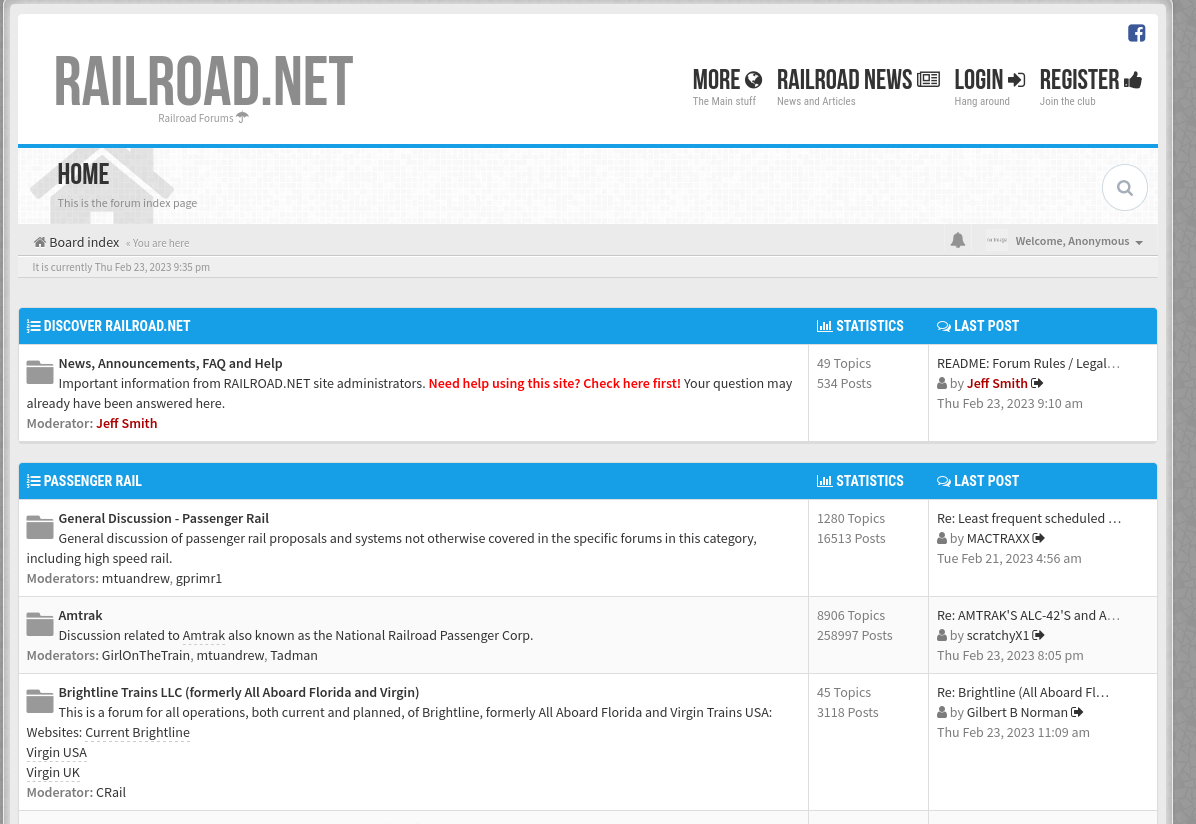View latest post arrow next to MACTRAXX
This screenshot has width=1196, height=824.
coord(1038,538)
